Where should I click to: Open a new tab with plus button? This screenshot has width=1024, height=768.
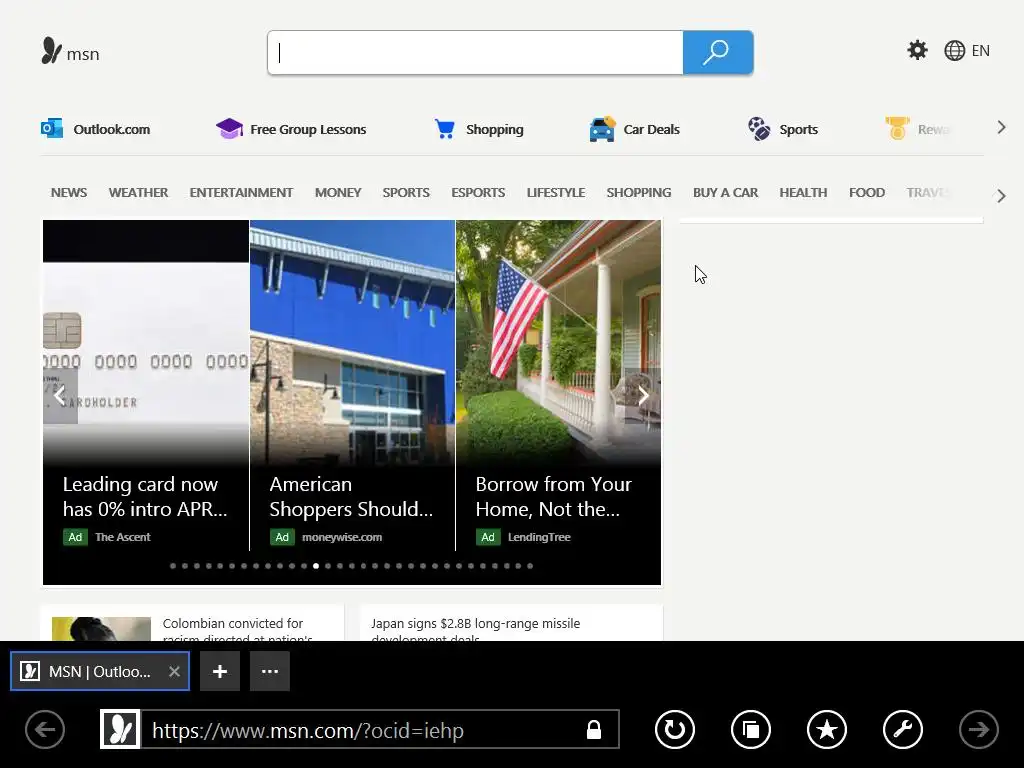(x=220, y=671)
